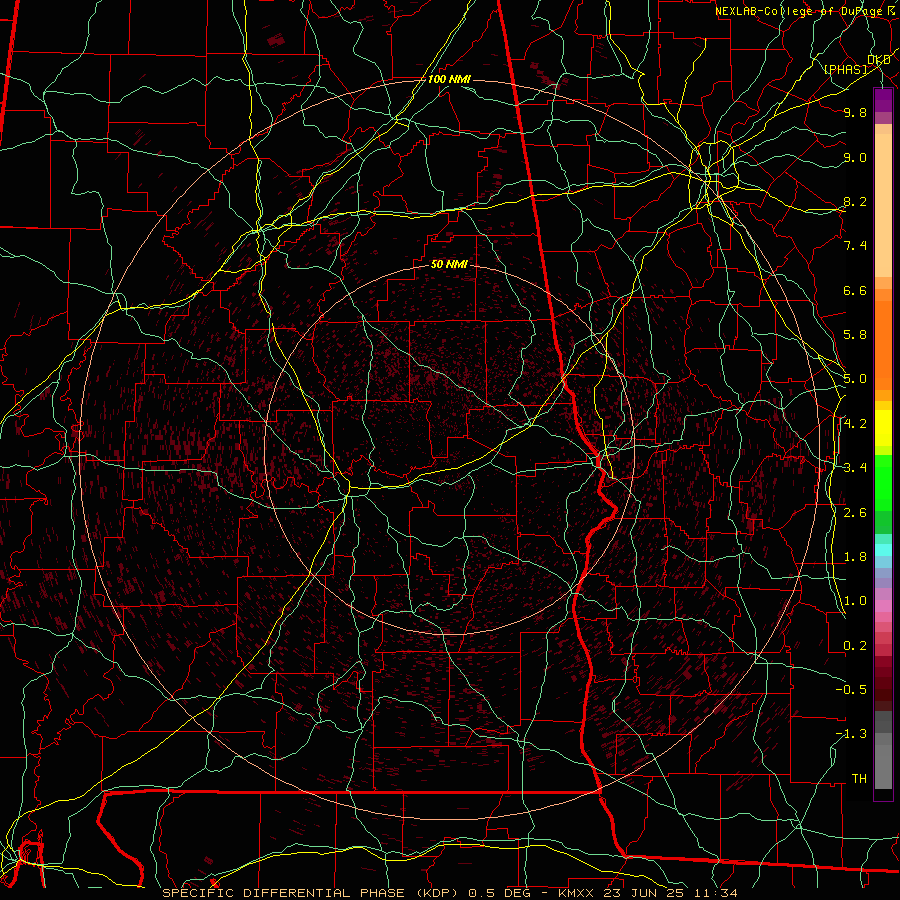The height and width of the screenshot is (900, 900).
Task: Click the 1.8 scale value
Action: click(855, 557)
